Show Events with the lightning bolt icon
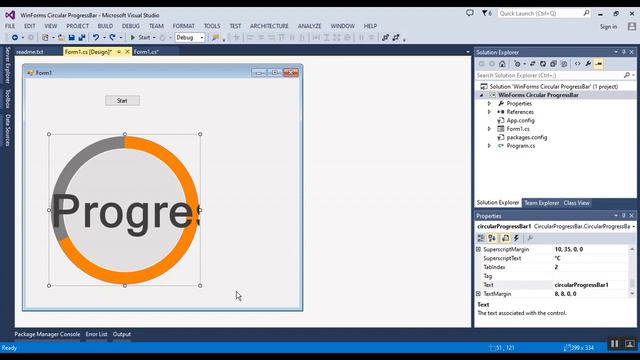Viewport: 640px width, 360px height. pos(516,238)
